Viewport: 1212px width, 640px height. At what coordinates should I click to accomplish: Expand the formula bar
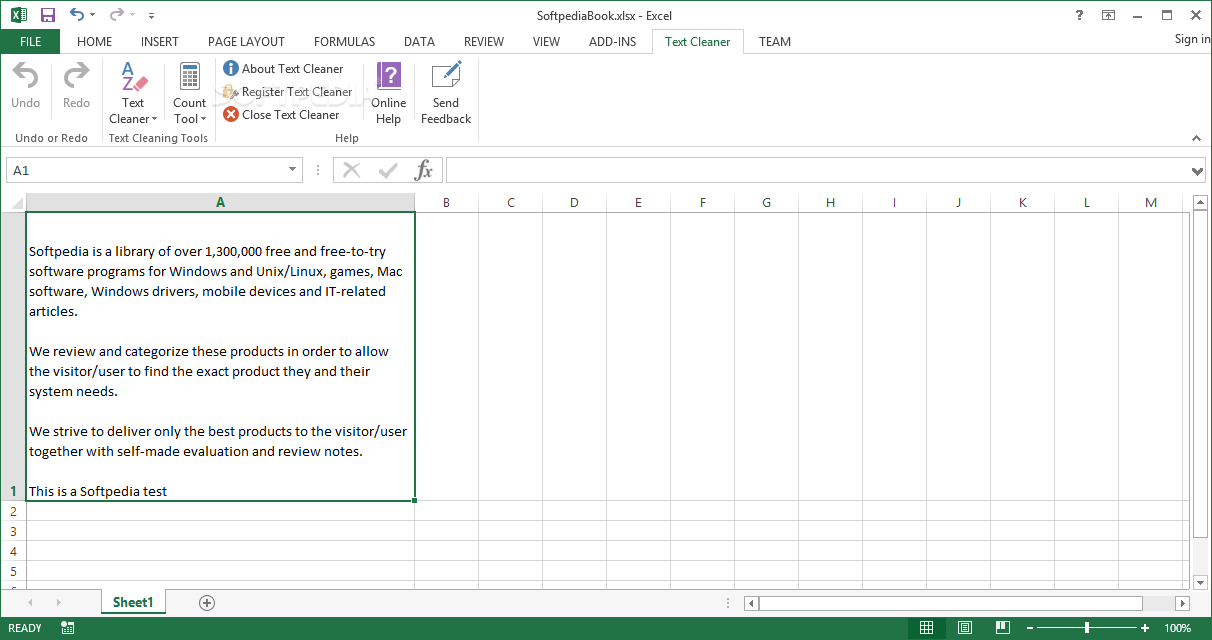[x=1198, y=171]
